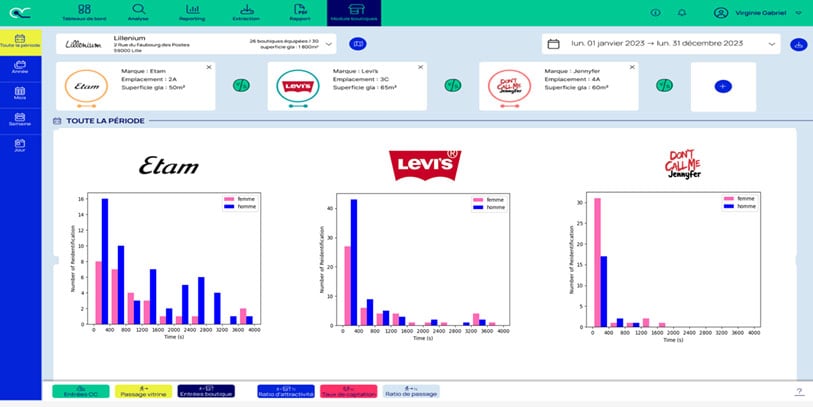Click the teal range indicator under Levi's logo

pyautogui.click(x=298, y=106)
